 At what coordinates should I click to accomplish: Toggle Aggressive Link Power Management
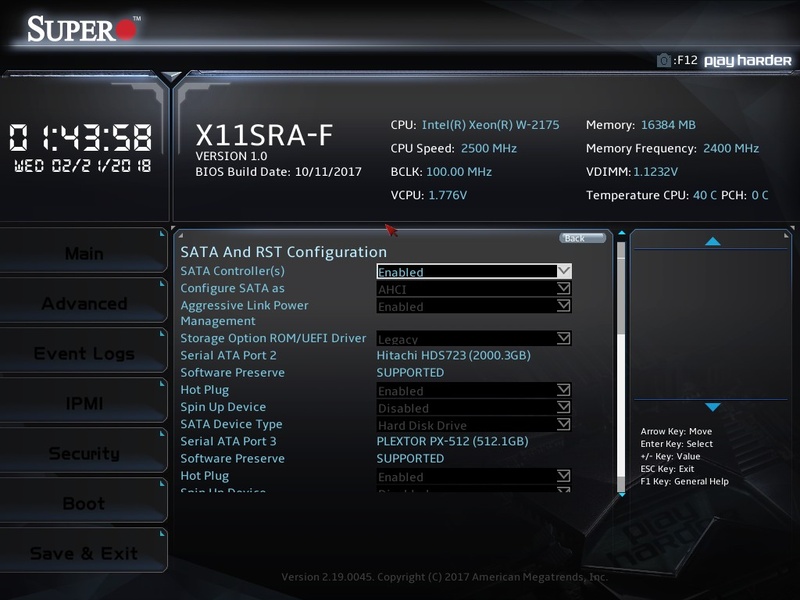coord(475,306)
